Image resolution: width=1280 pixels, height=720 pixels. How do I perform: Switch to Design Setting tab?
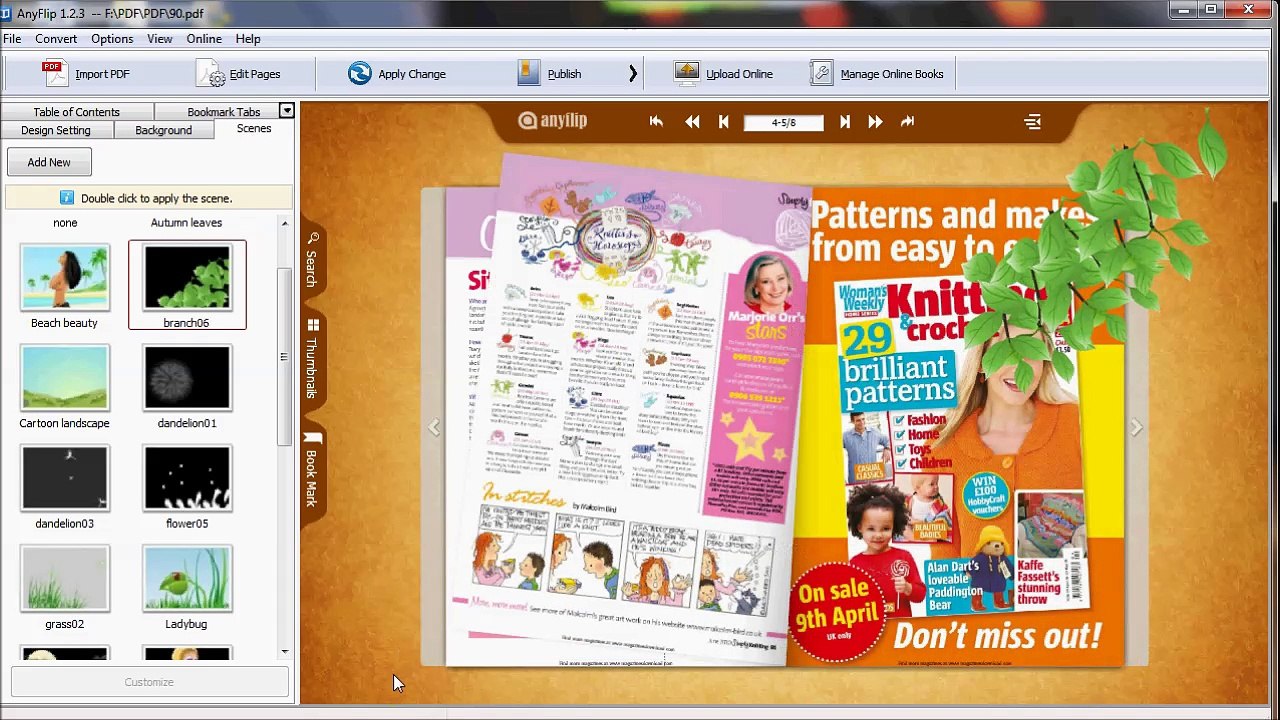(56, 130)
